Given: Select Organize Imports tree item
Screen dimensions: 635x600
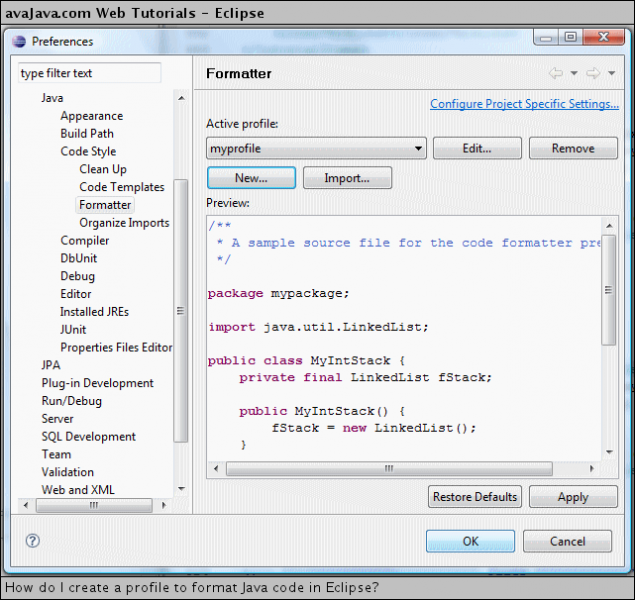Looking at the screenshot, I should pyautogui.click(x=124, y=223).
